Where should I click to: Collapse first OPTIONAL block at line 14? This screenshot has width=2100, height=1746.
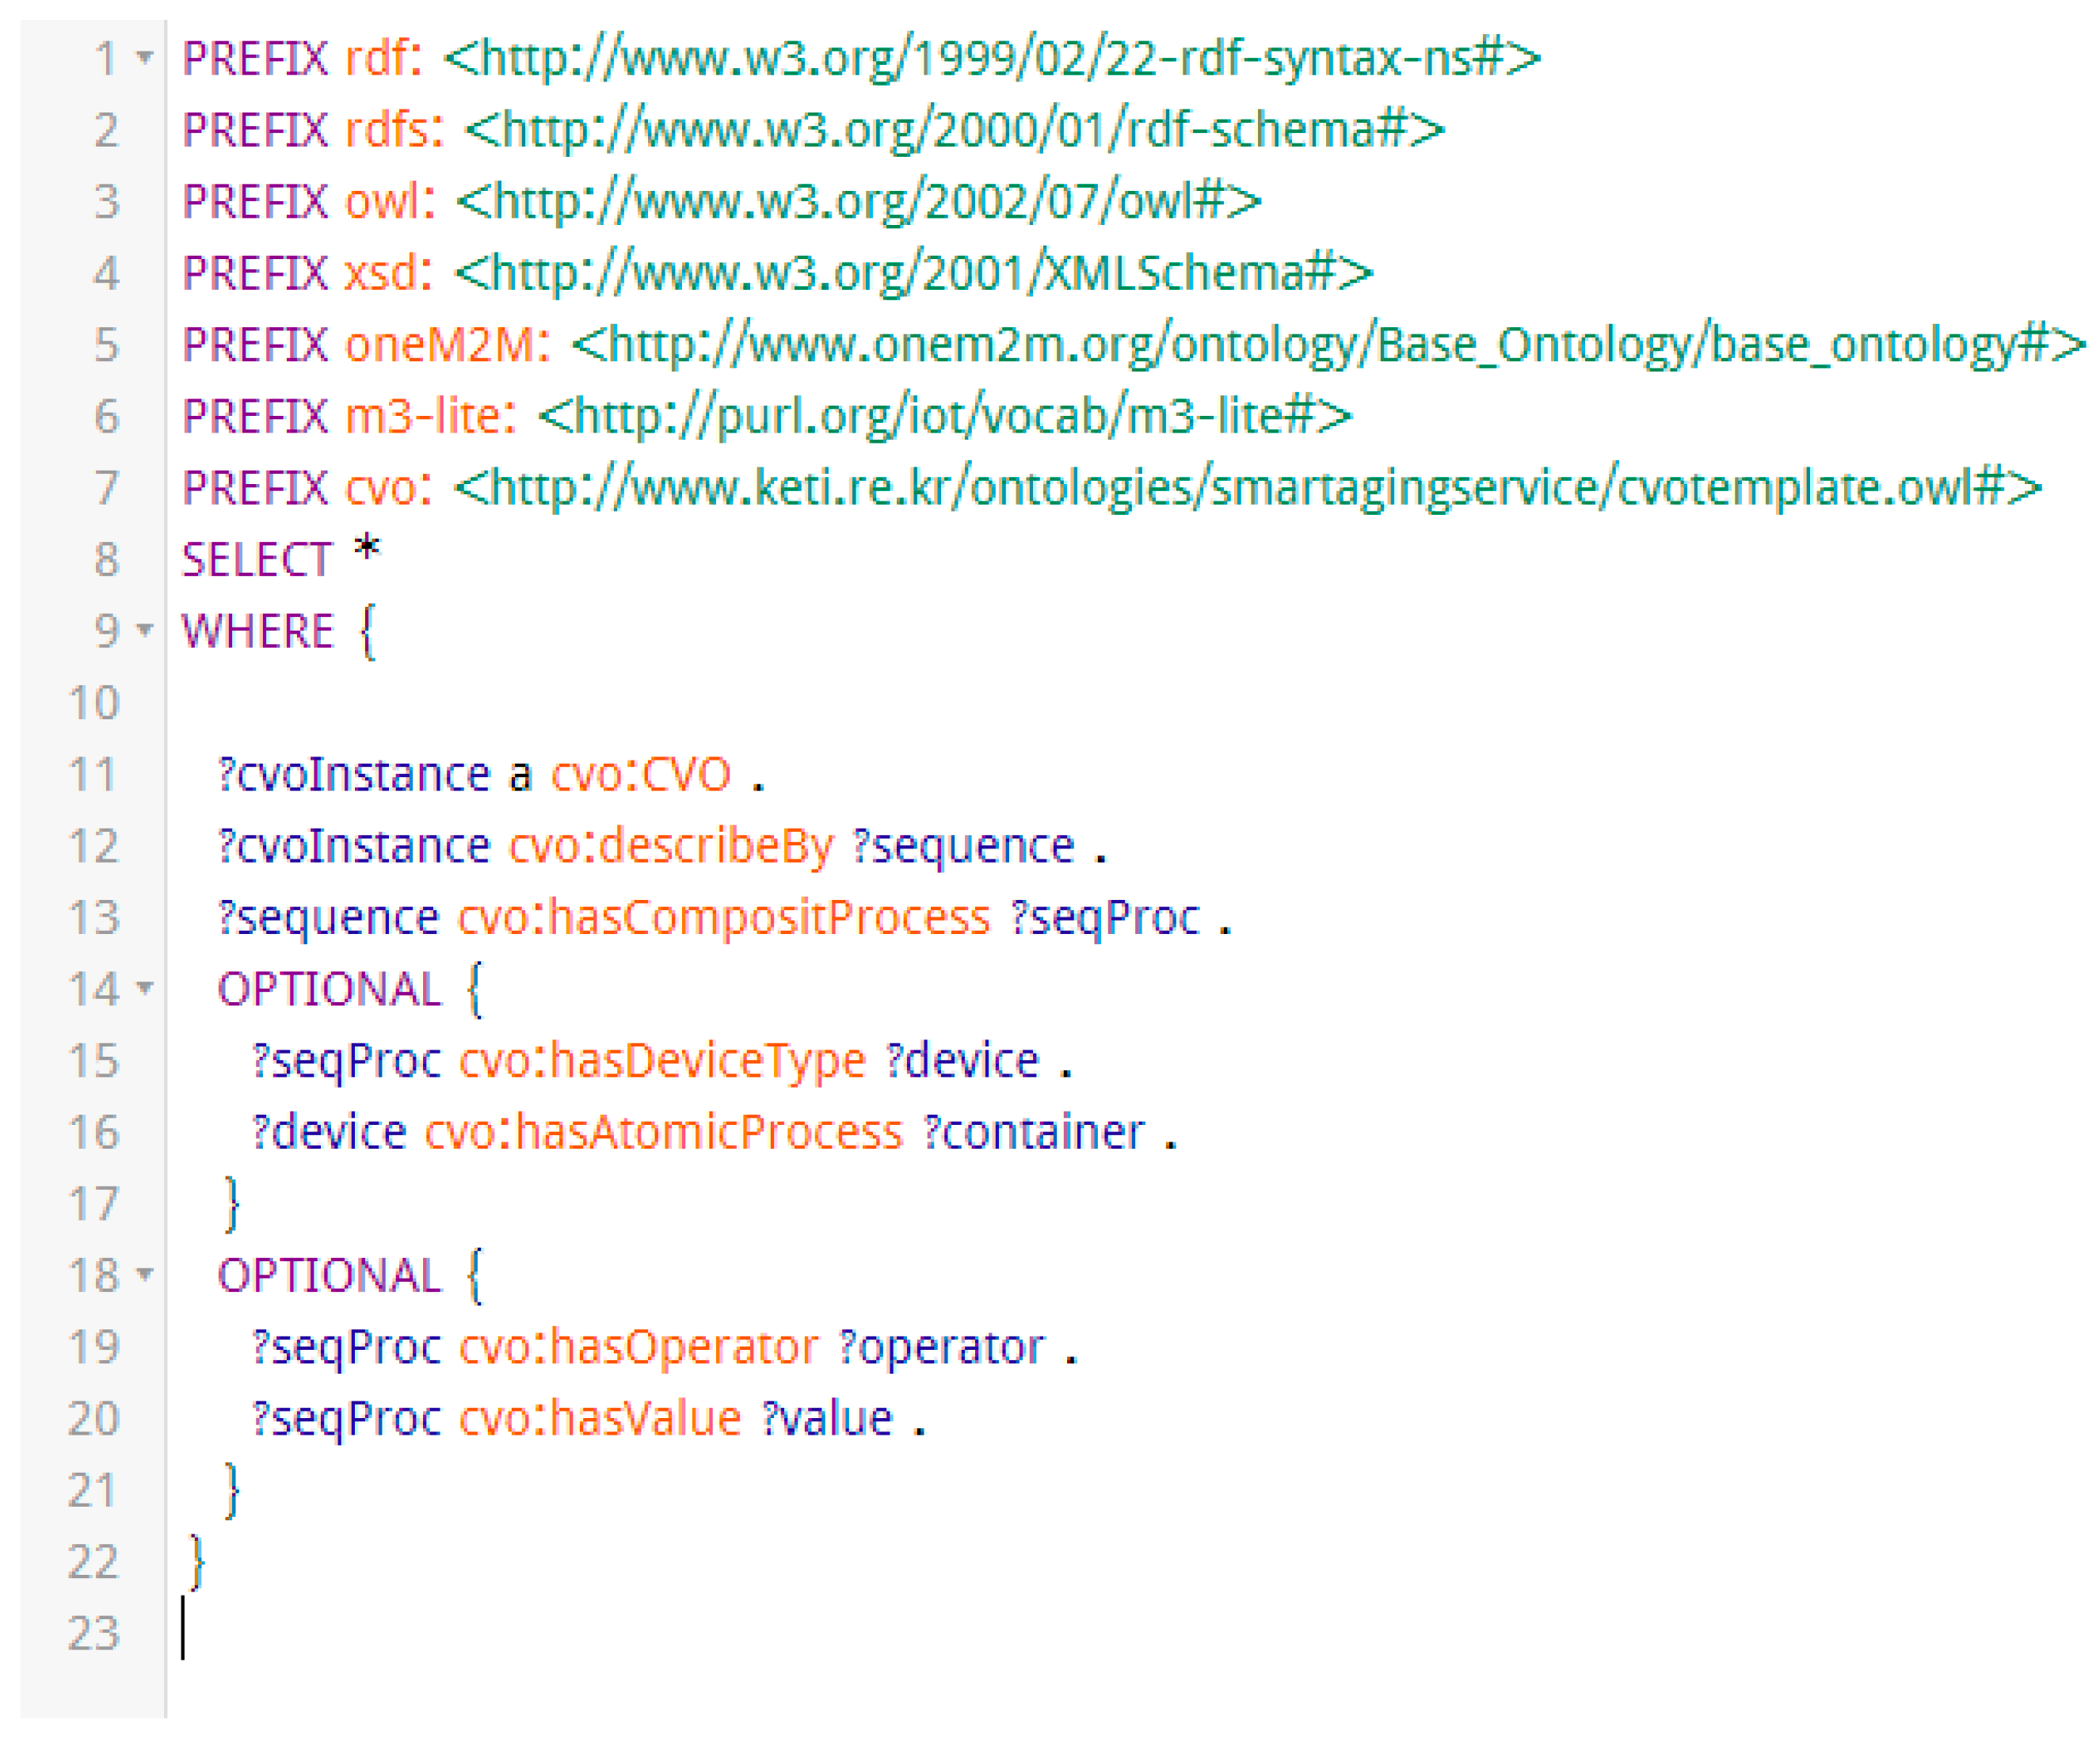coord(145,989)
